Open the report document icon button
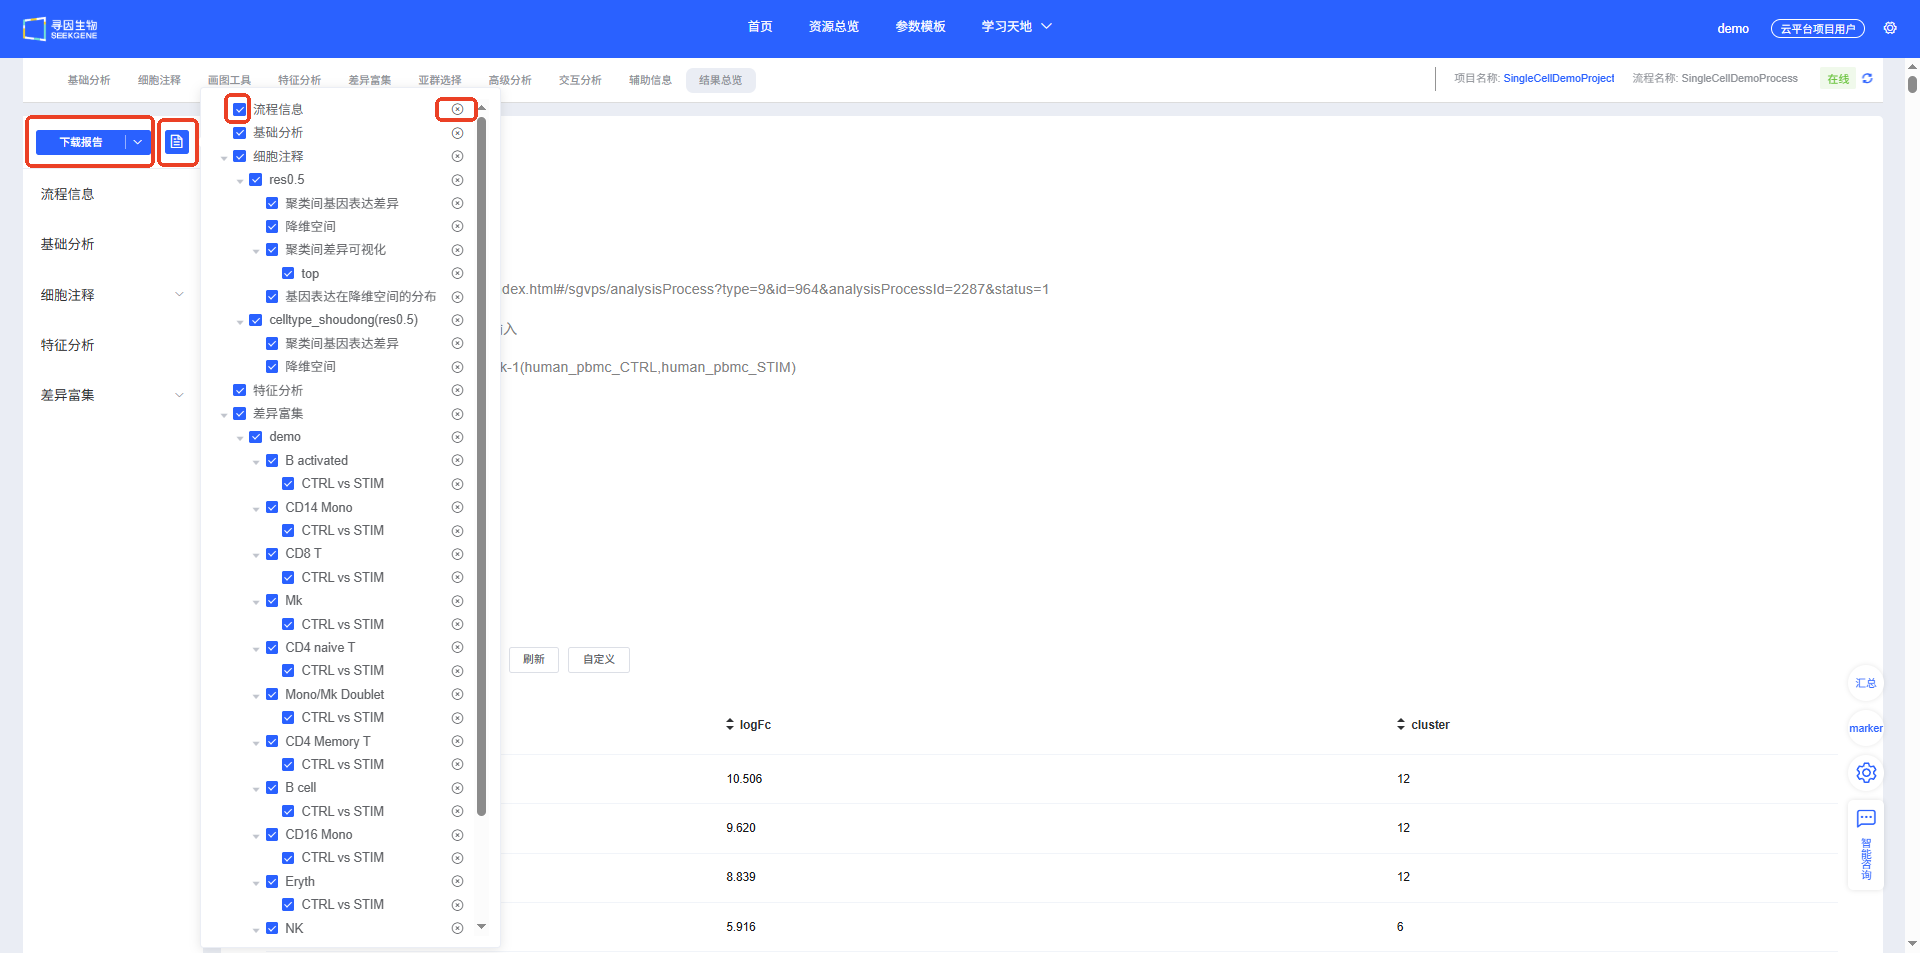 (177, 142)
